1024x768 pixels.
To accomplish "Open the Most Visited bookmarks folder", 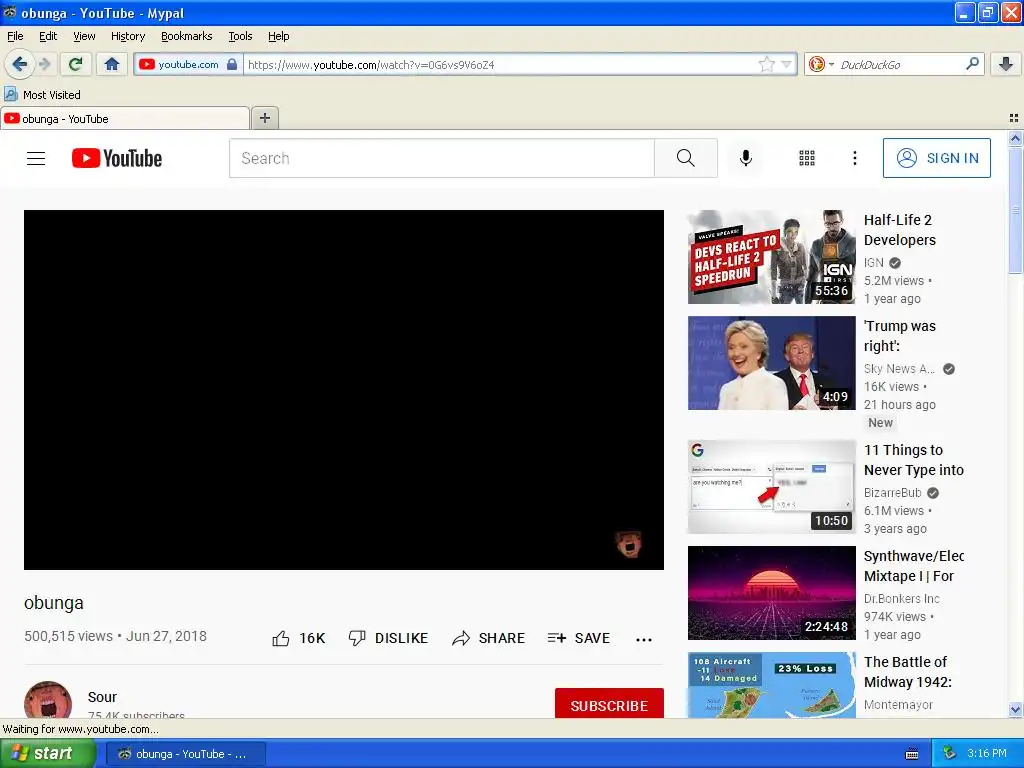I will click(42, 95).
